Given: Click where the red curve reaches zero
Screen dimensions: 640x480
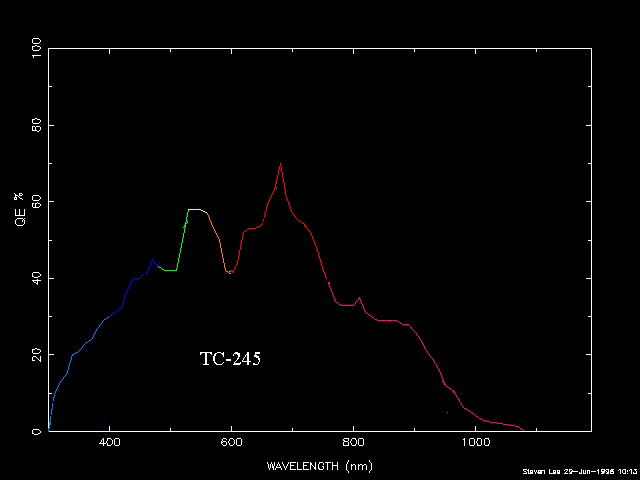Looking at the screenshot, I should click(523, 430).
